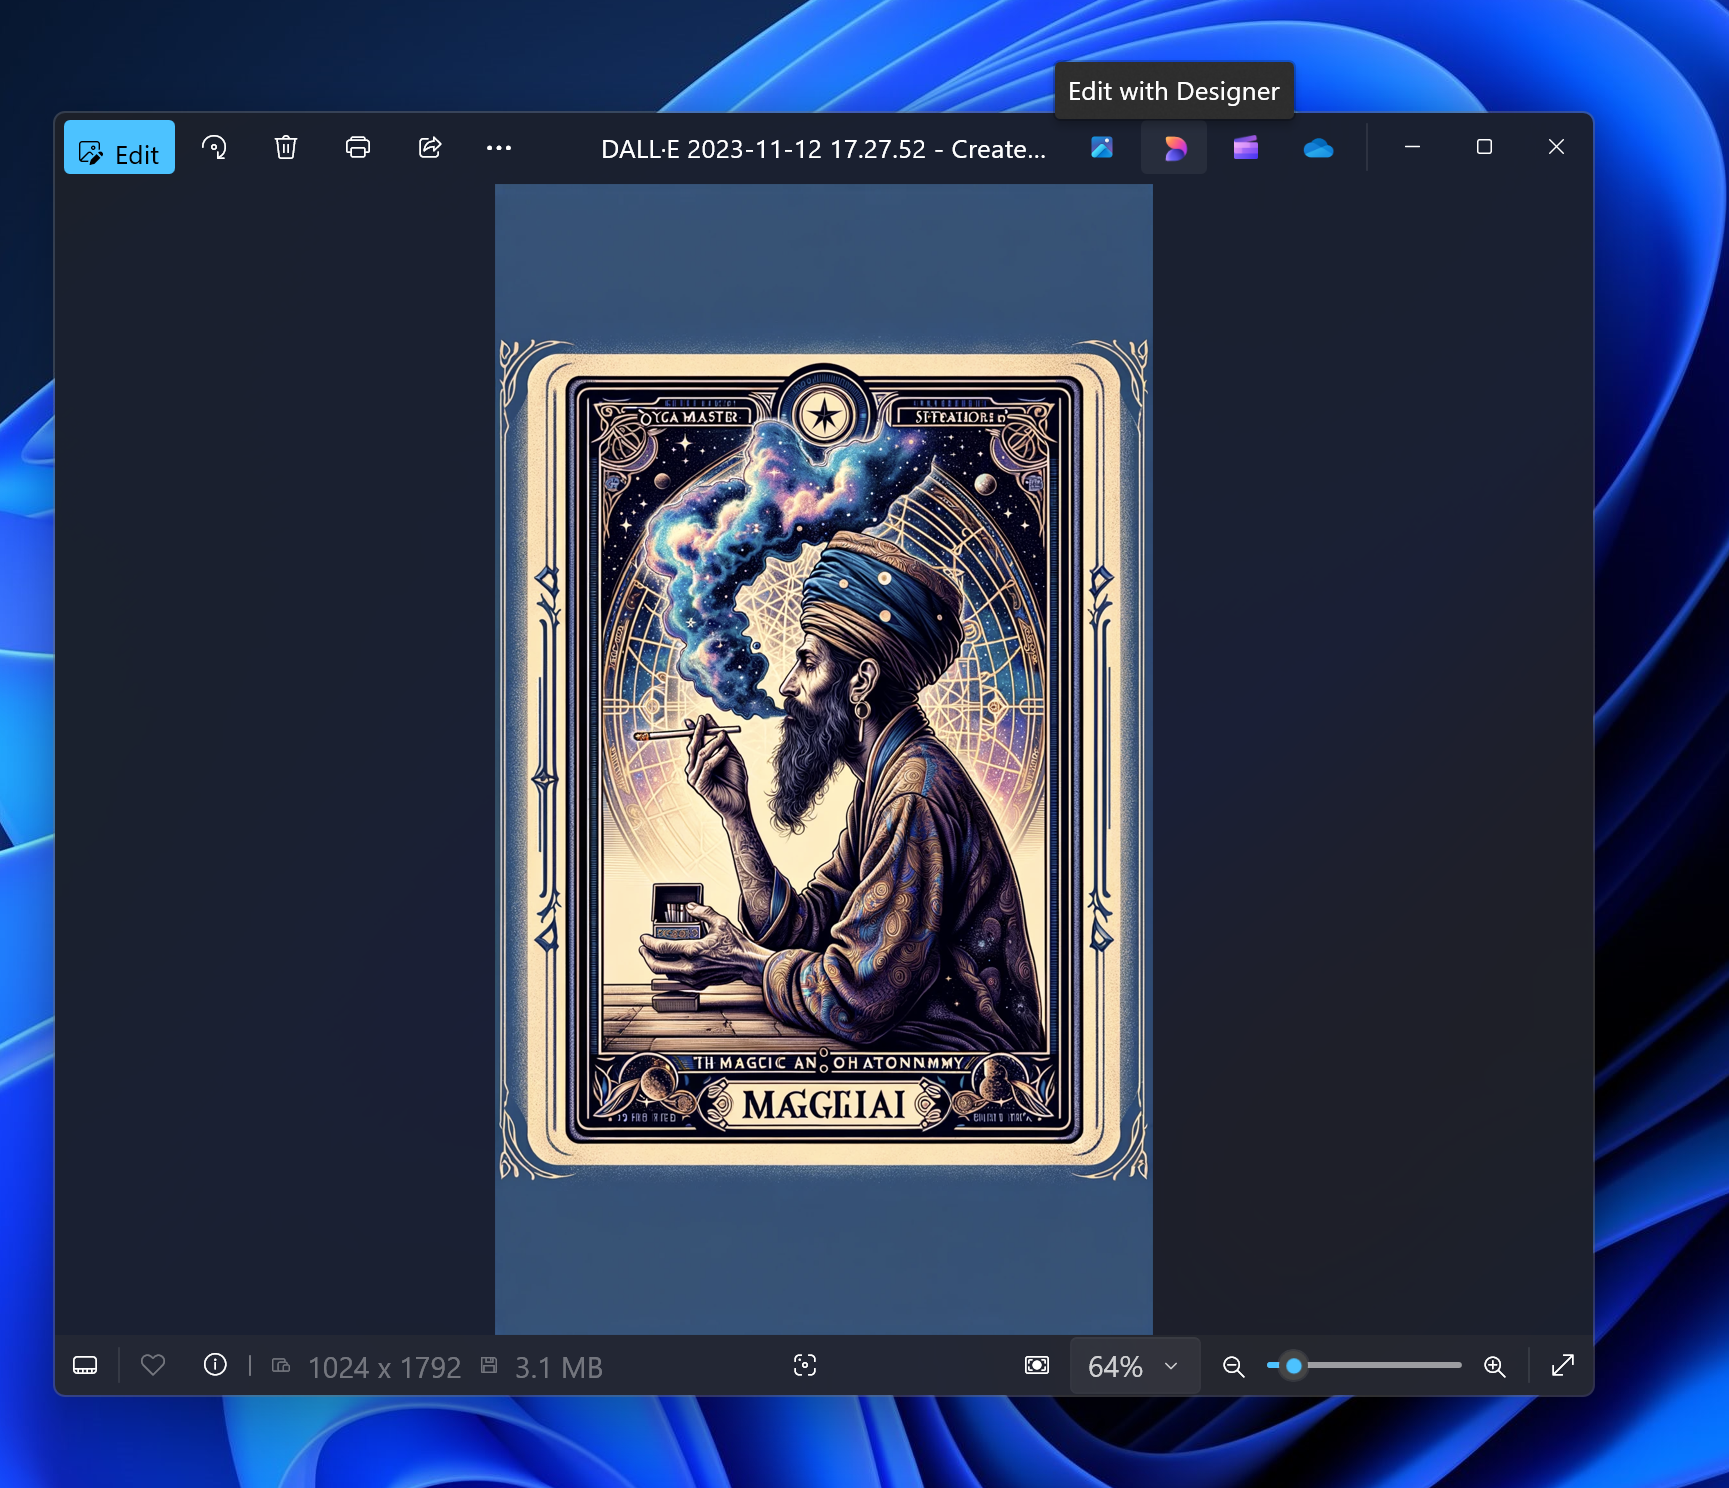Mark the photo as favorite with the heart
This screenshot has height=1488, width=1729.
pos(153,1365)
